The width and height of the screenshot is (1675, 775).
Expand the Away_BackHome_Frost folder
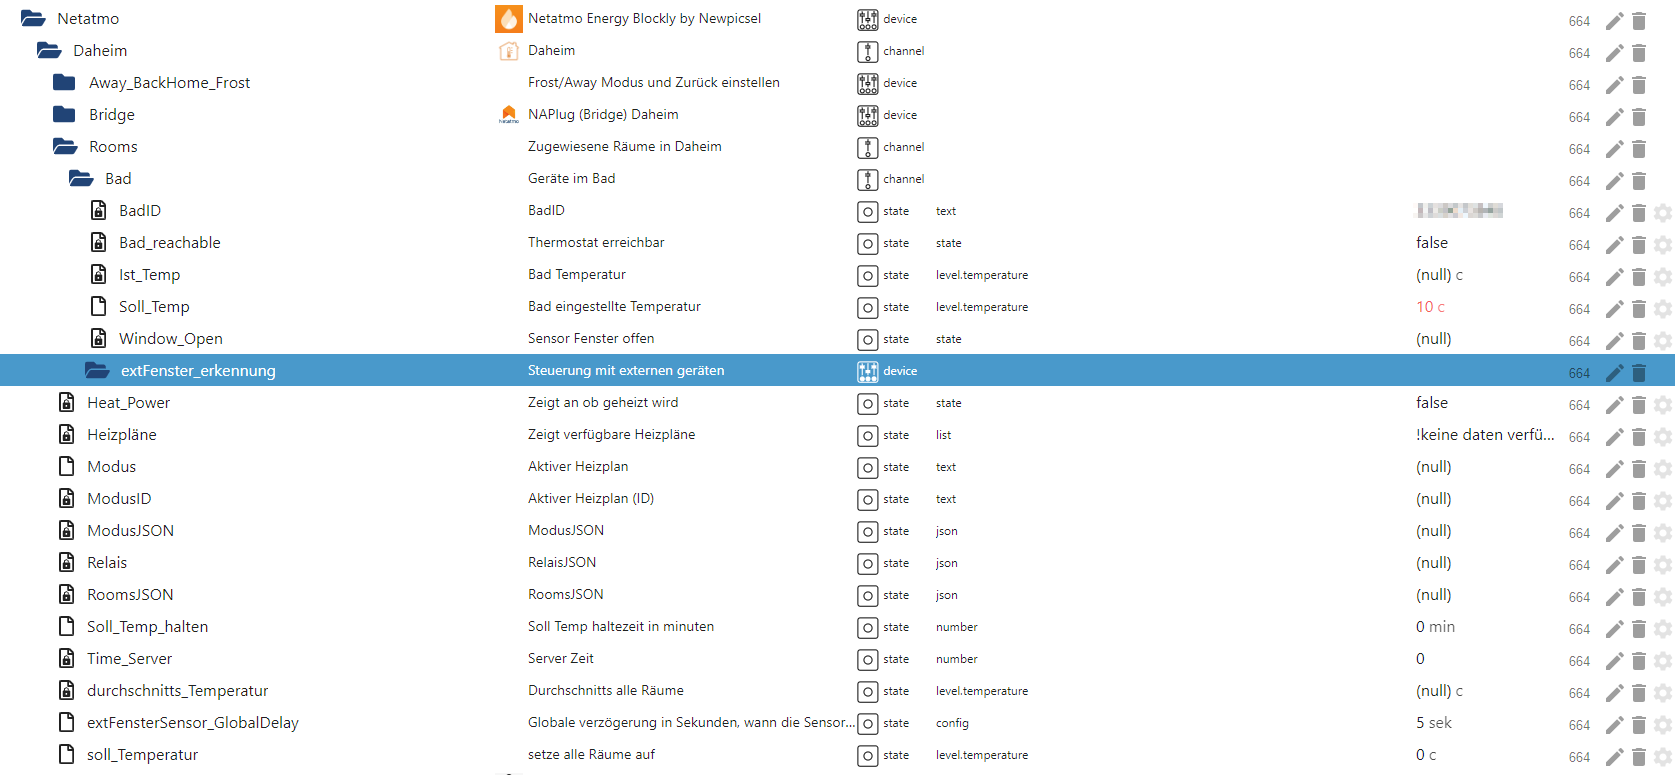coord(64,82)
